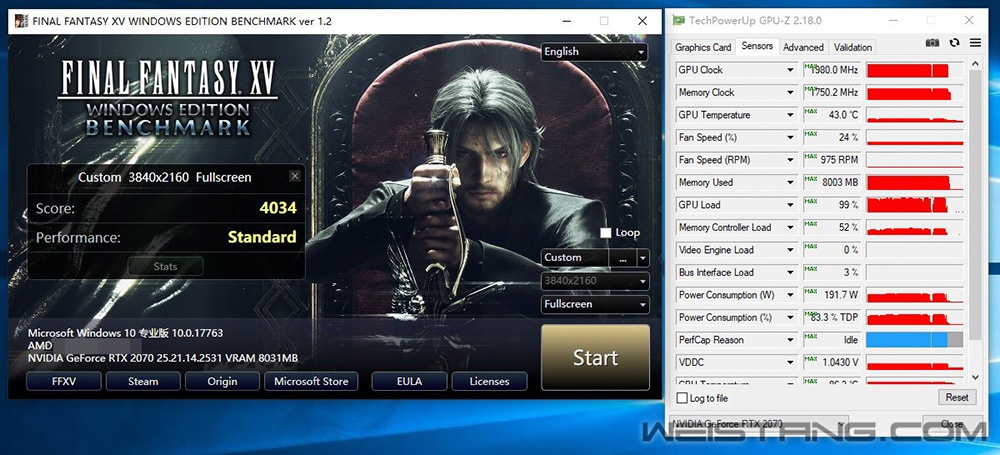Viewport: 1000px width, 455px height.
Task: Open the VDDC sensor dropdown
Action: (791, 362)
